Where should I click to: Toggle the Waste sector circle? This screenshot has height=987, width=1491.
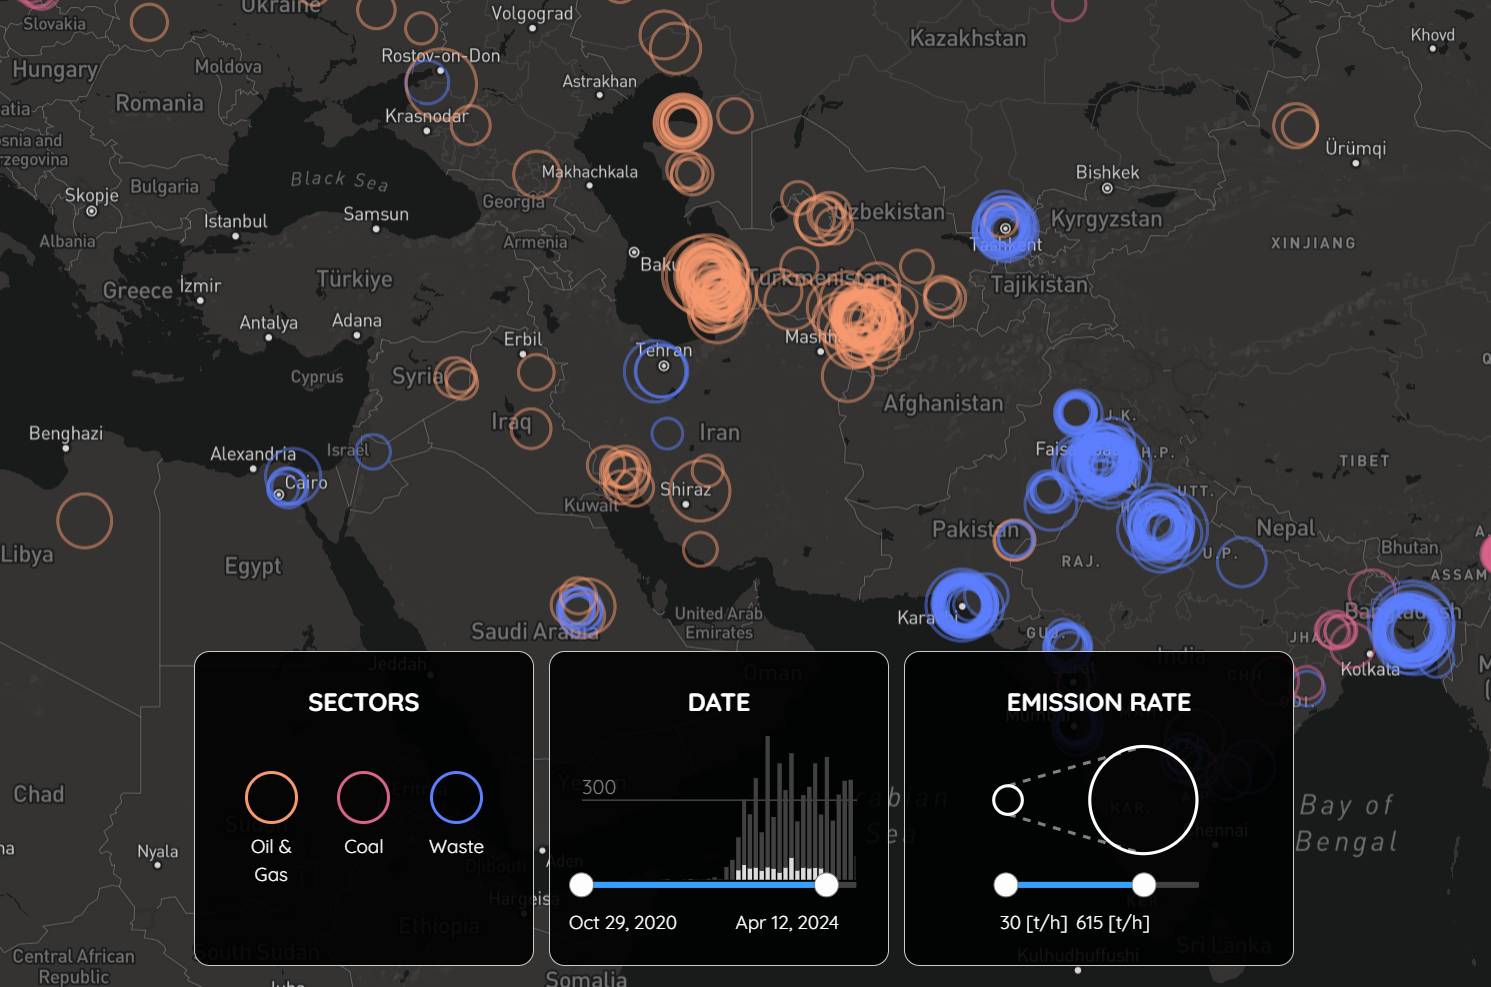point(456,797)
